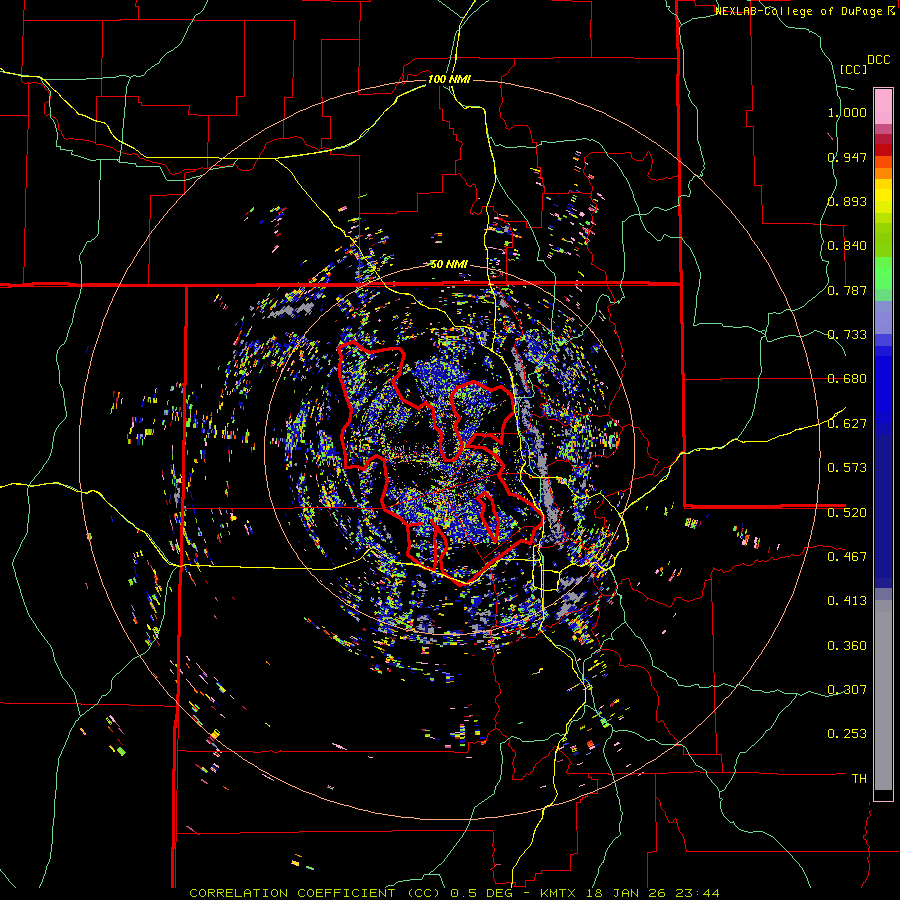The image size is (900, 900).
Task: Click the 0.893 color scale label
Action: tap(847, 201)
